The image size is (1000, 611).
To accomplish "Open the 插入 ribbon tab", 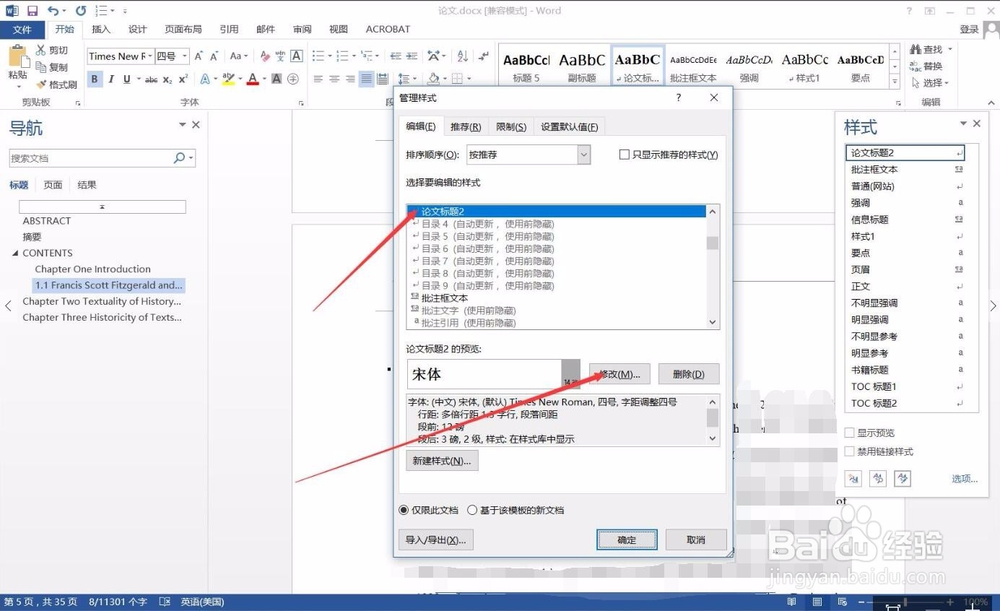I will pos(101,29).
